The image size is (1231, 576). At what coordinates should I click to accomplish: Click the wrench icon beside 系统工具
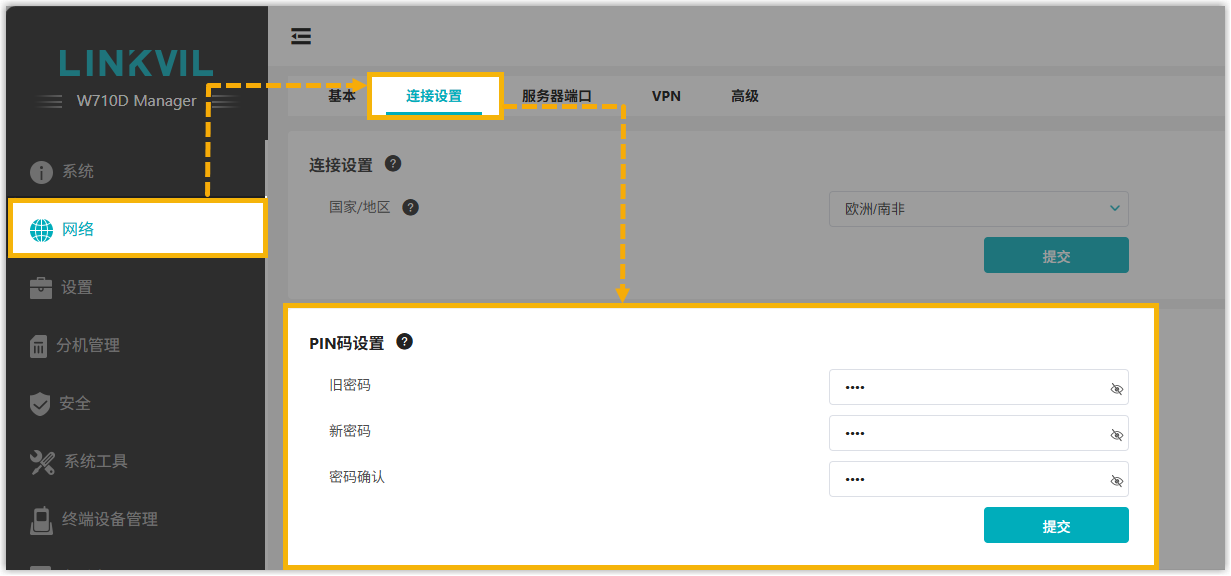(42, 462)
